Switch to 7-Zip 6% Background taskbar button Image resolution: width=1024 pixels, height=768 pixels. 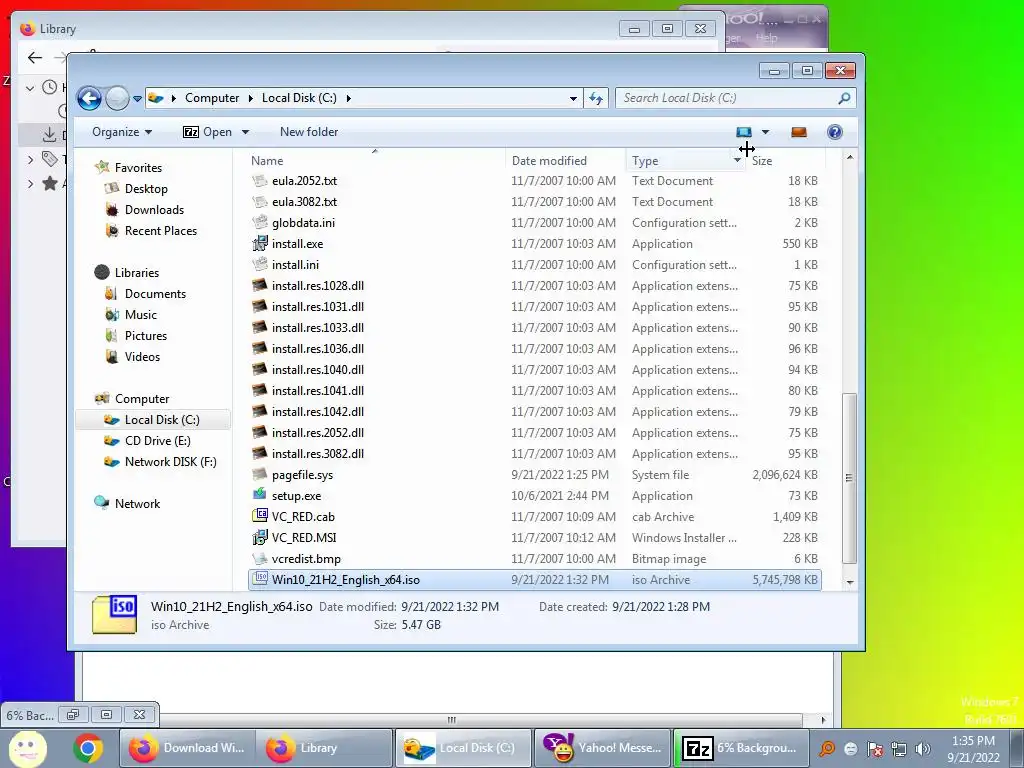(740, 748)
